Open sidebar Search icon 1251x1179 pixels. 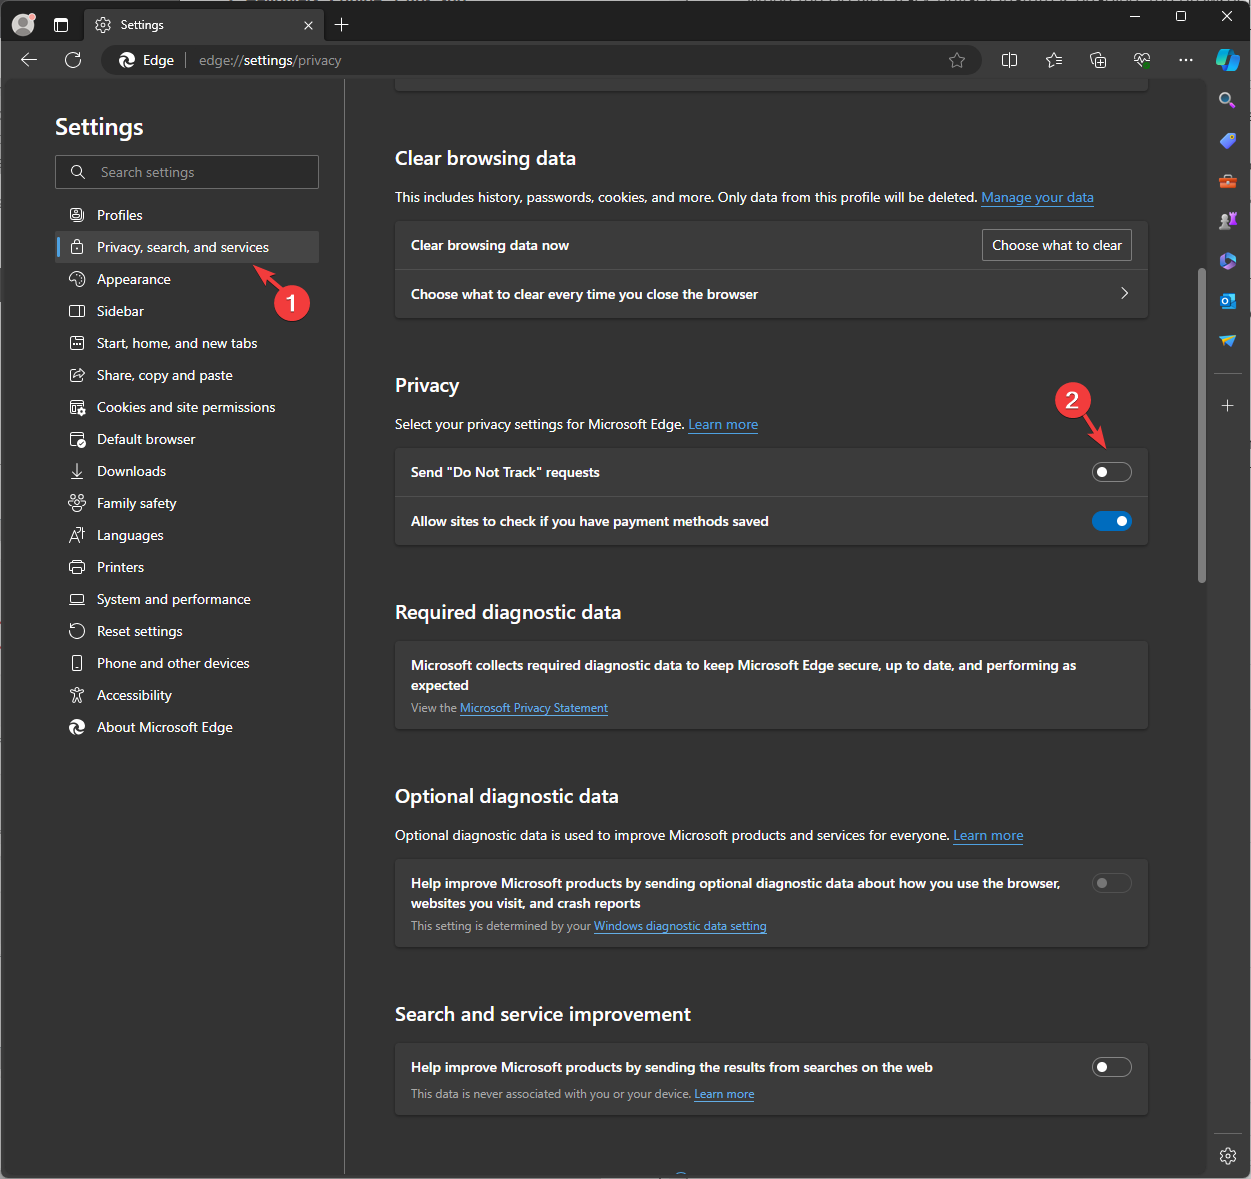click(x=1228, y=100)
